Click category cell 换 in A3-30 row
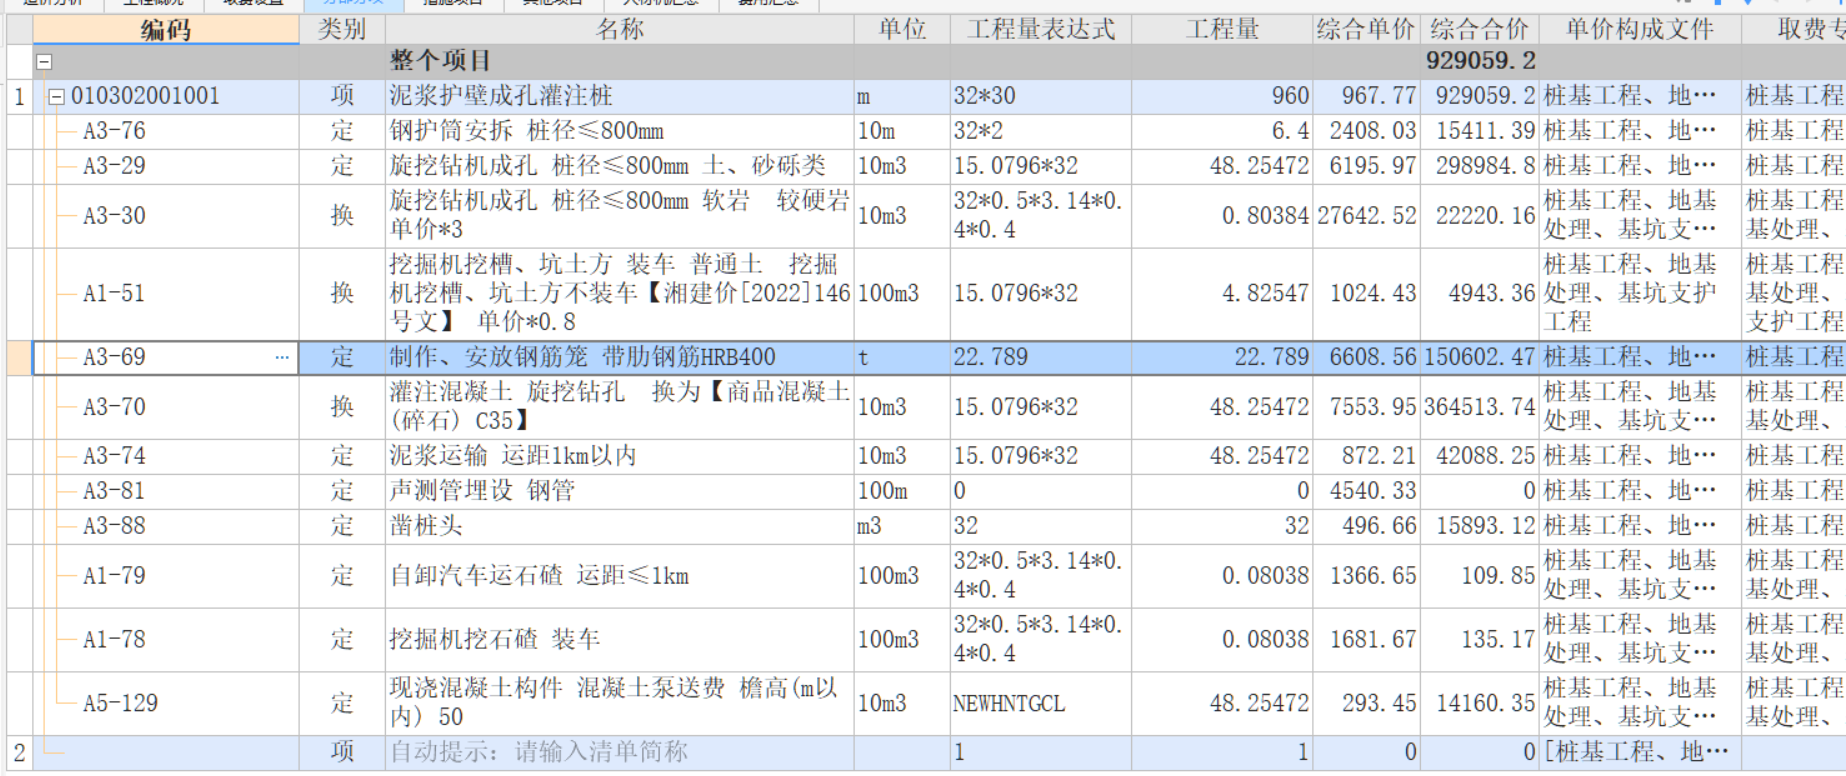The height and width of the screenshot is (776, 1846). coord(342,215)
